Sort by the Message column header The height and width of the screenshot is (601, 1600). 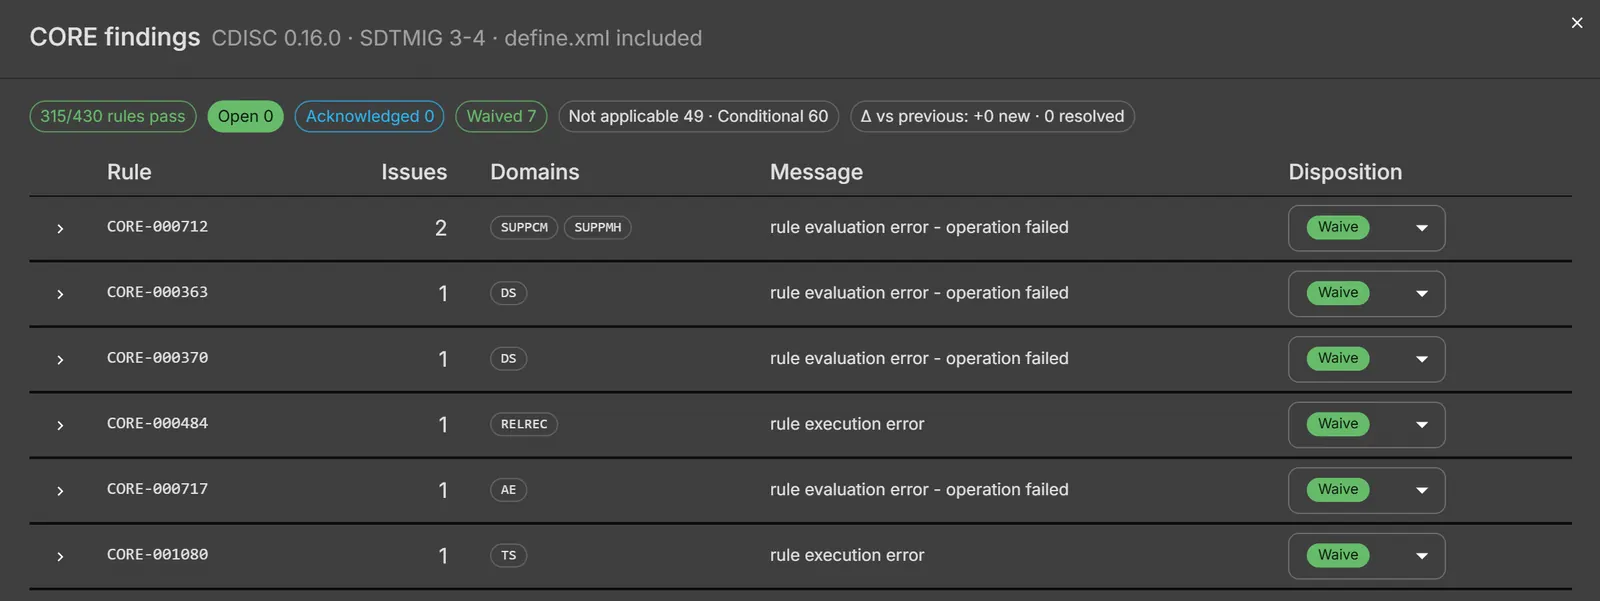click(816, 172)
